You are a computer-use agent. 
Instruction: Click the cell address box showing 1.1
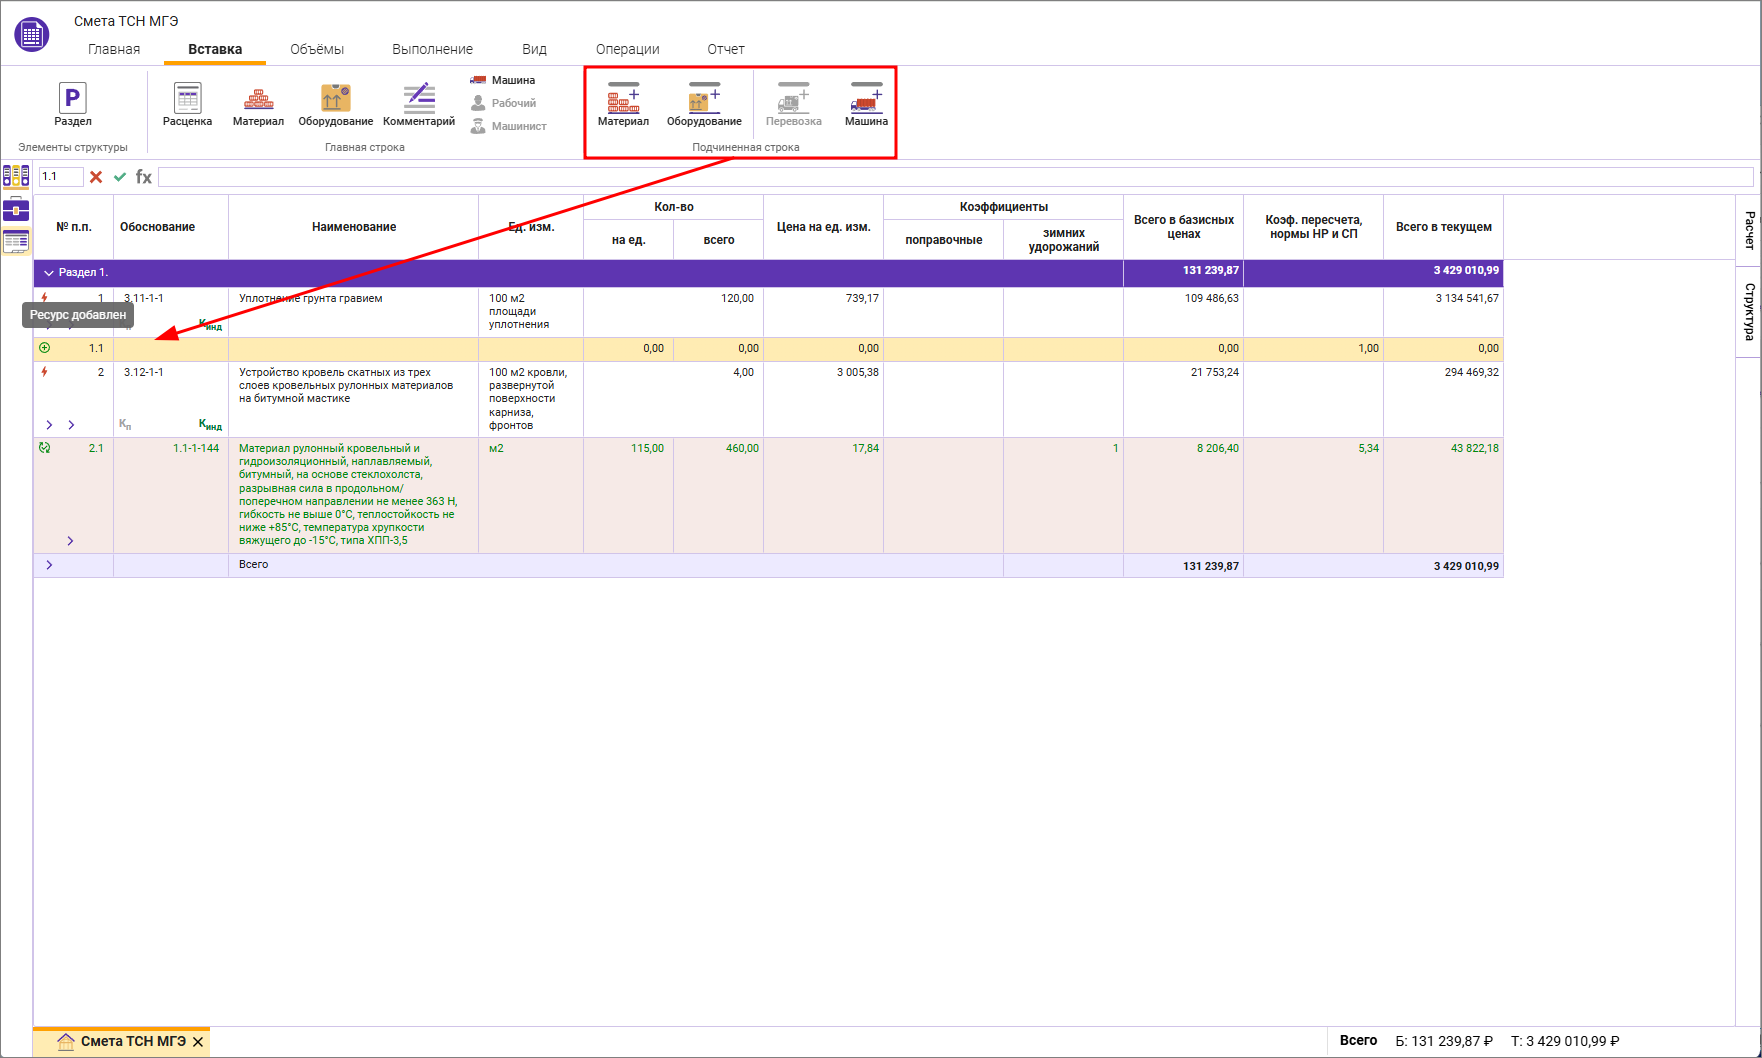tap(60, 177)
